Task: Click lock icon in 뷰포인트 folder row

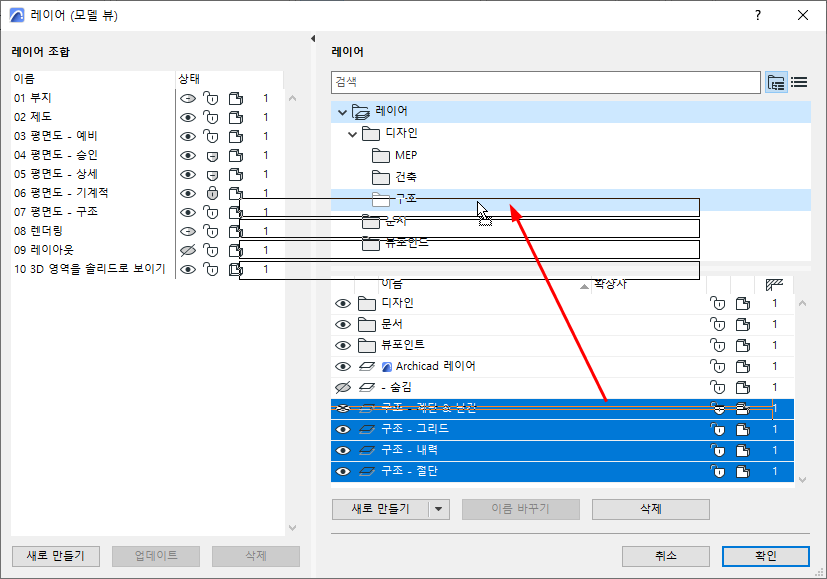Action: coord(718,345)
